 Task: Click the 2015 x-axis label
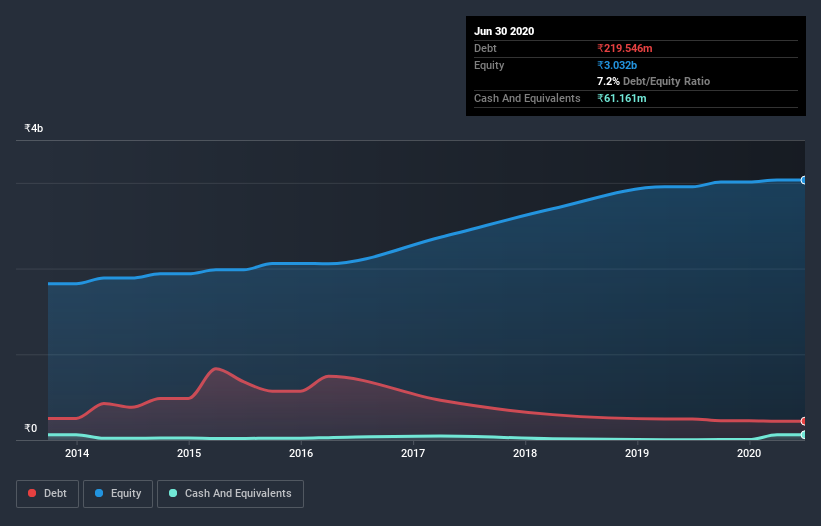(x=189, y=453)
